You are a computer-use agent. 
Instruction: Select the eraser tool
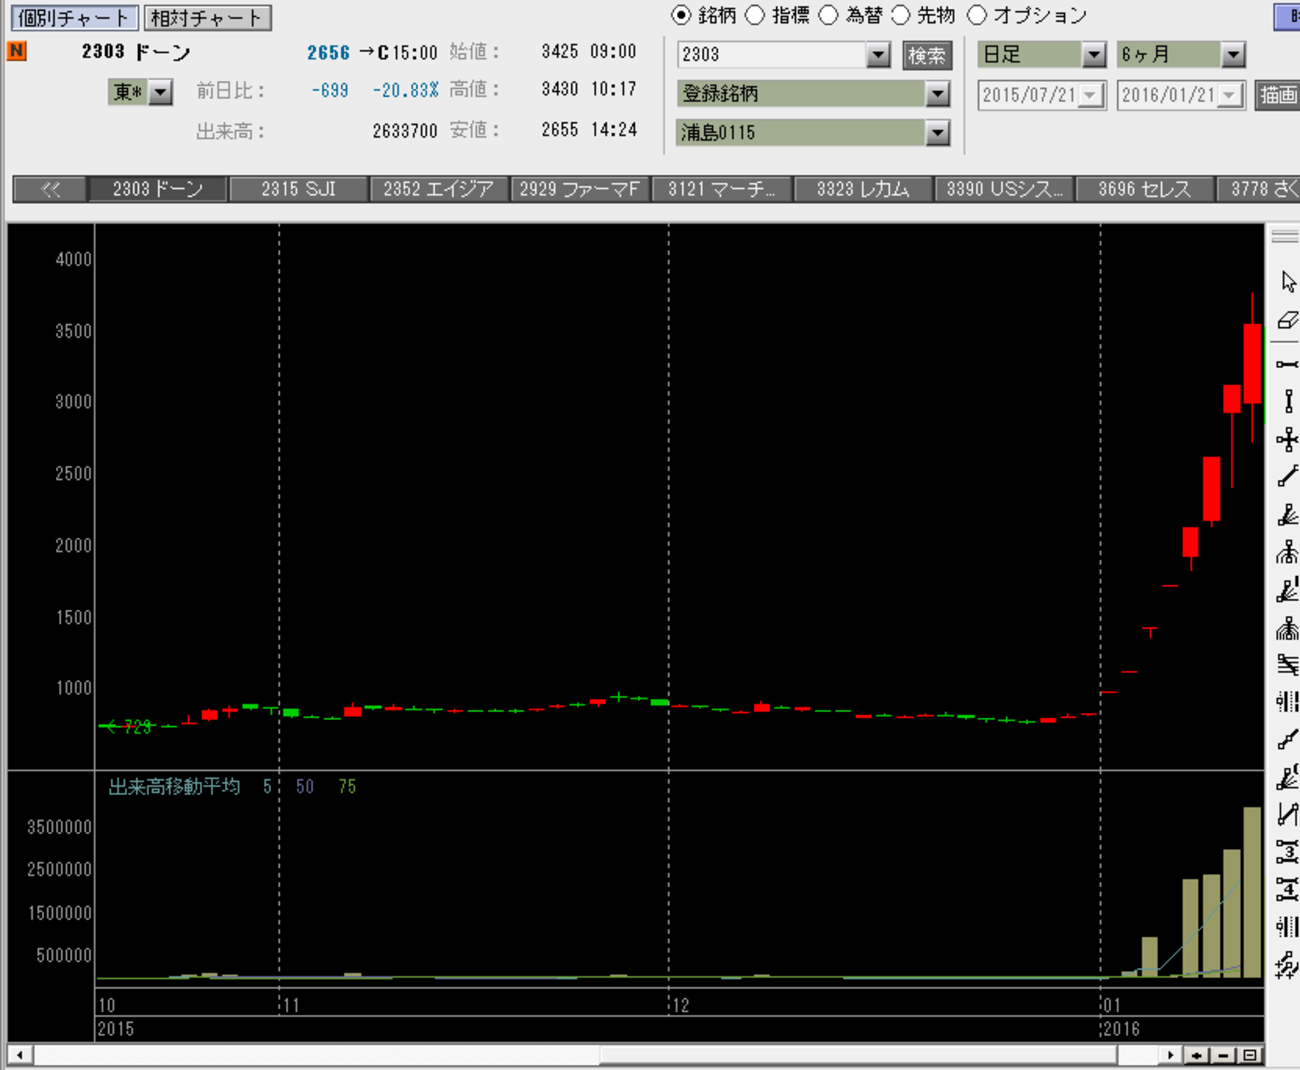[x=1288, y=320]
